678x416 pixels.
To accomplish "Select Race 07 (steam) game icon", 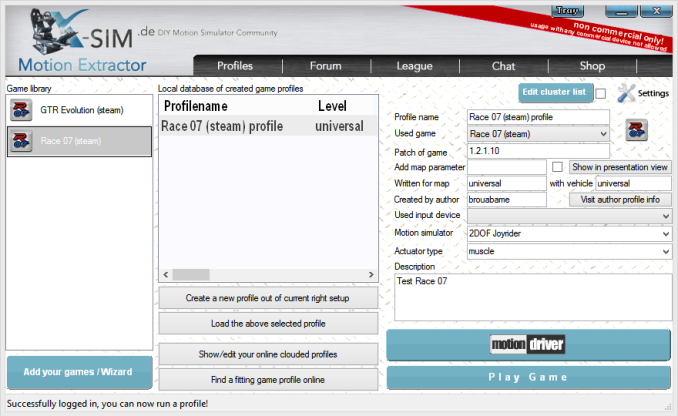I will pyautogui.click(x=21, y=141).
